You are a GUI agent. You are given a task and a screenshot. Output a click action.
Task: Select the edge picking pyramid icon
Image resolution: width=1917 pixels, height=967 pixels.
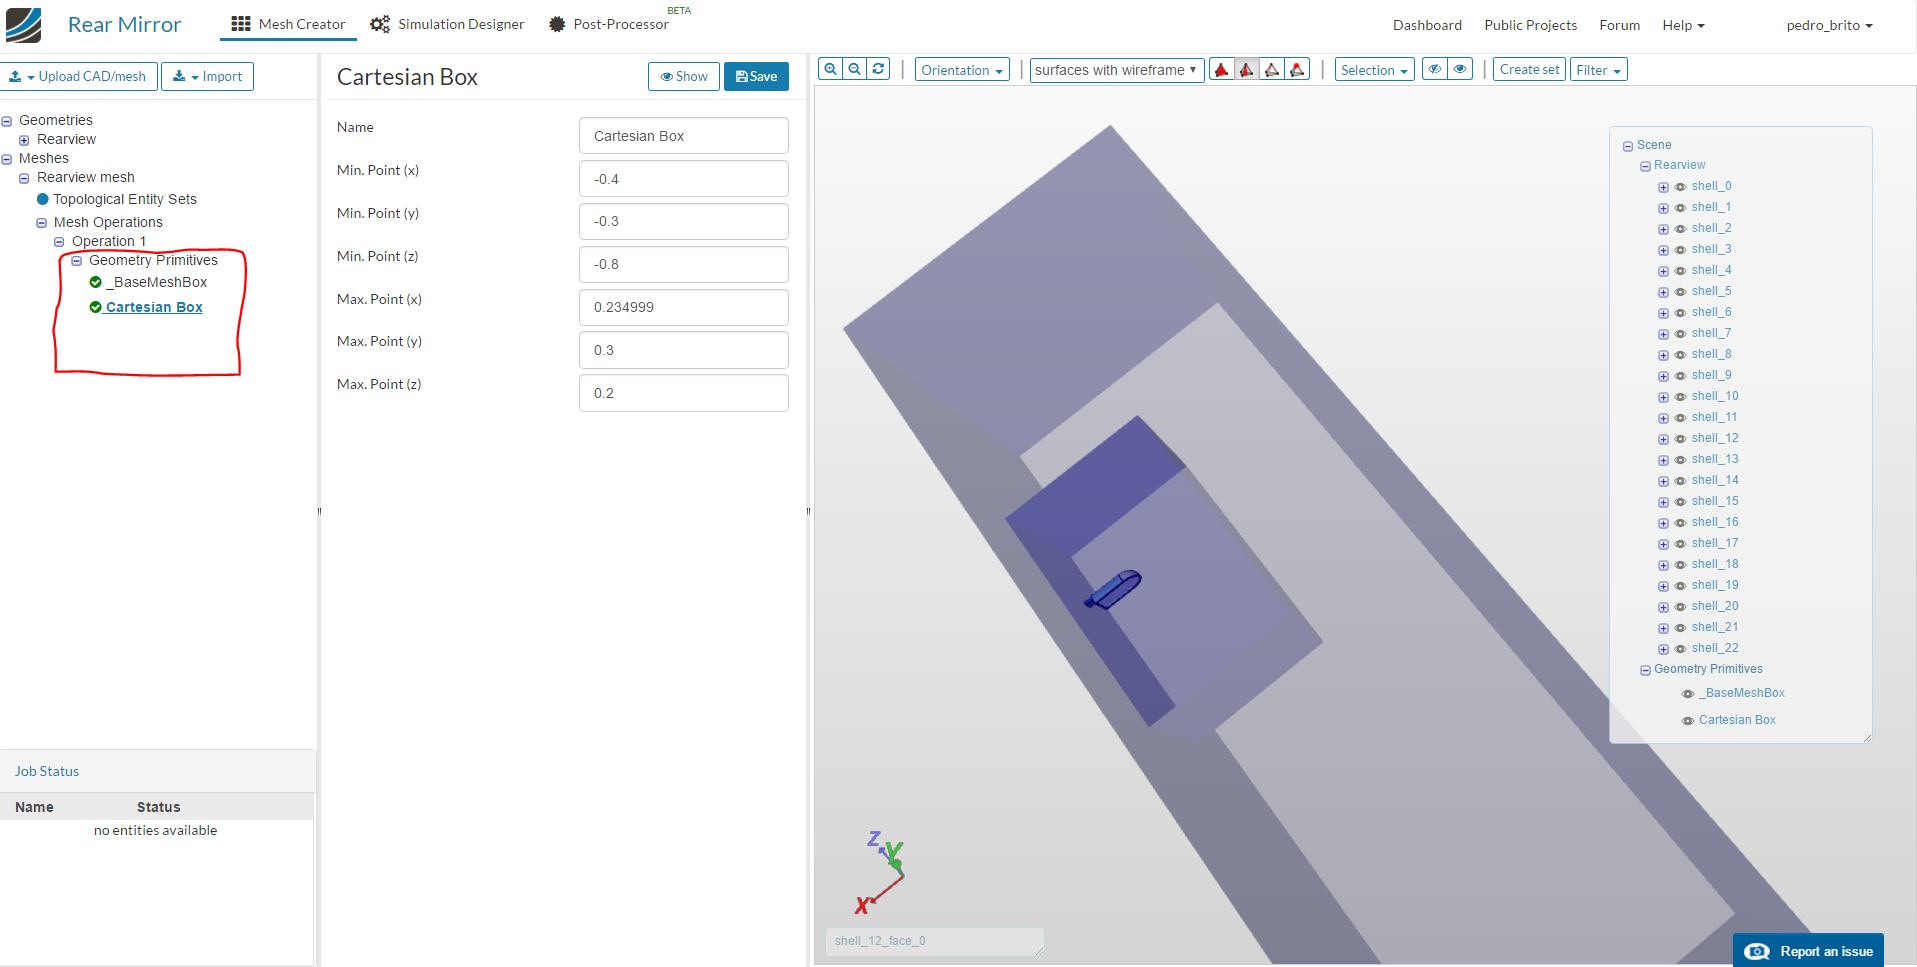point(1272,70)
